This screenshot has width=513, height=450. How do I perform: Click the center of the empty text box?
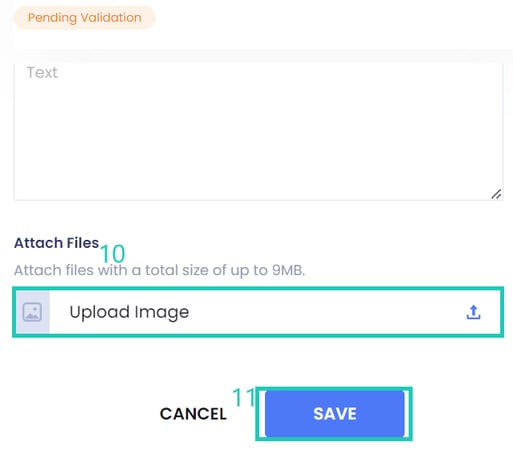click(258, 132)
